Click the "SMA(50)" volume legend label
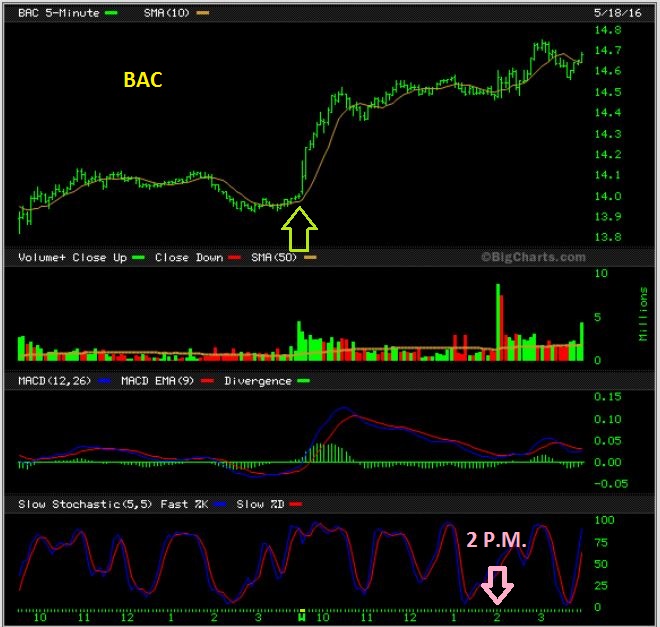The height and width of the screenshot is (627, 660). [274, 258]
